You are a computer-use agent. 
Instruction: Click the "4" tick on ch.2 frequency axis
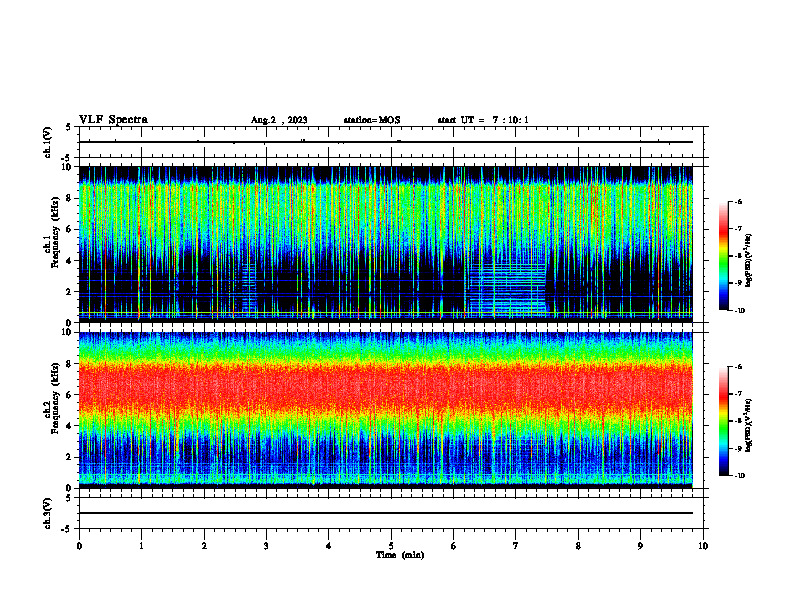pos(69,426)
